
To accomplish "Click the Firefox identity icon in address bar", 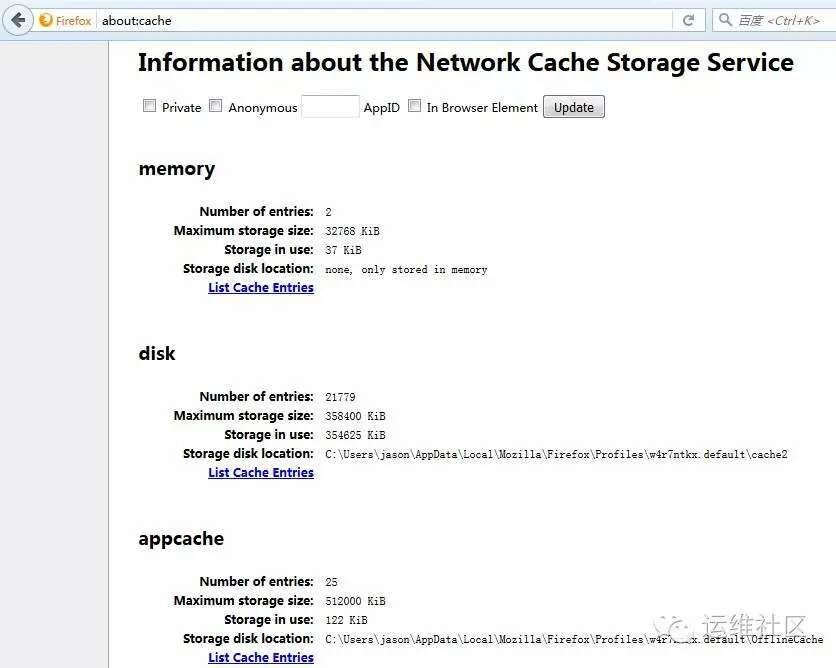I will click(x=46, y=20).
